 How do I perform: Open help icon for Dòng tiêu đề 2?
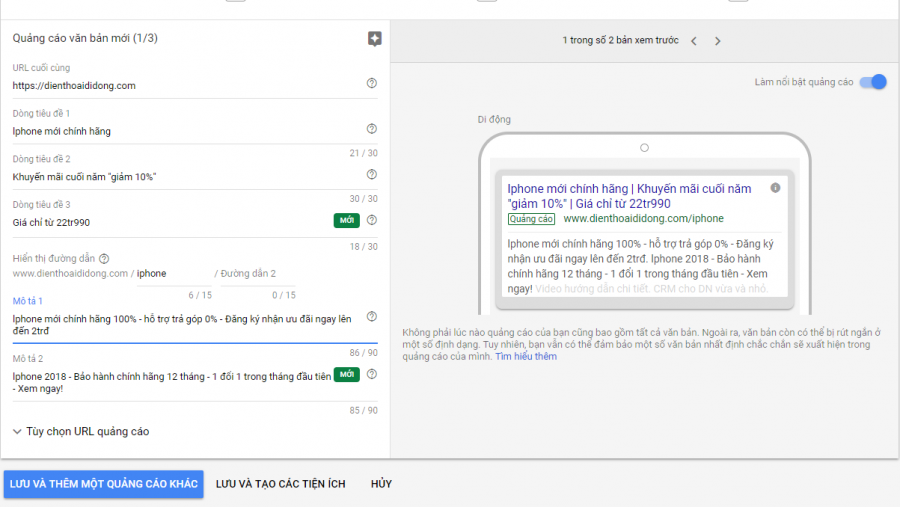point(372,174)
